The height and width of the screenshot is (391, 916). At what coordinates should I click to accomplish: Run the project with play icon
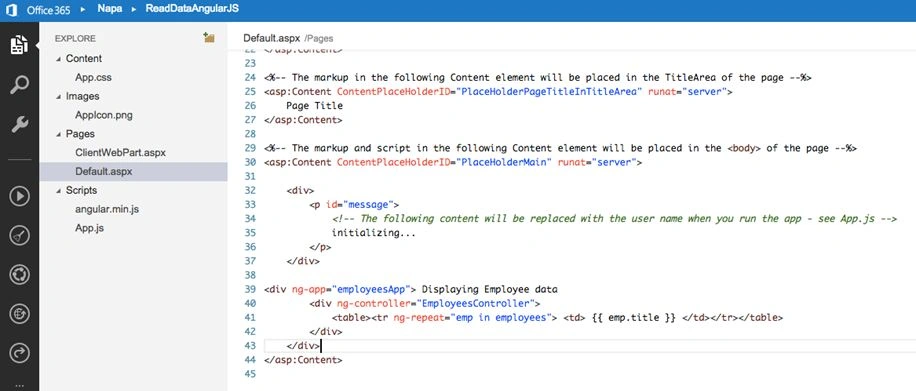(19, 196)
